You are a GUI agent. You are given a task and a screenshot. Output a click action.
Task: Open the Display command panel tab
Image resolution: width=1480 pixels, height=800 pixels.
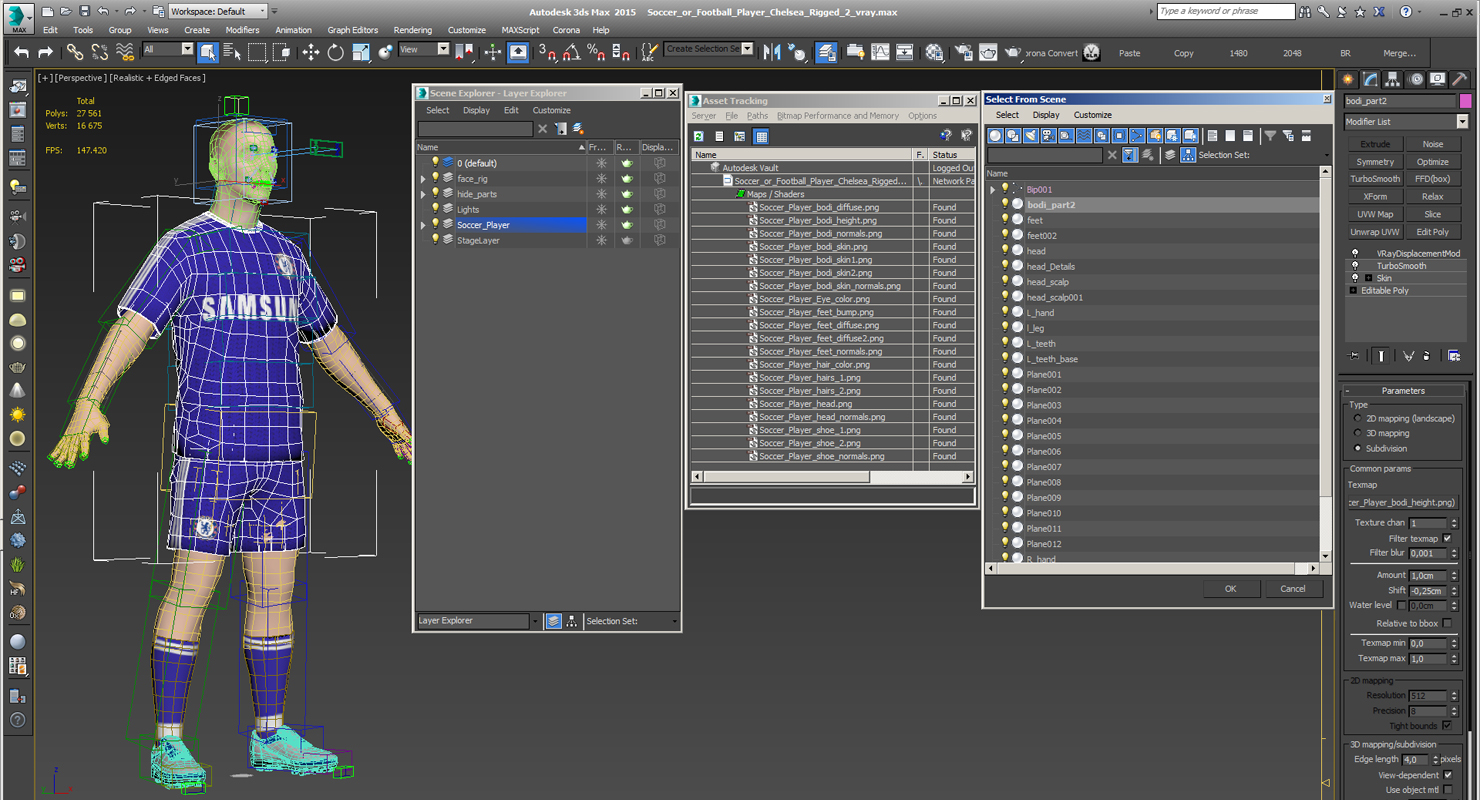point(1437,79)
